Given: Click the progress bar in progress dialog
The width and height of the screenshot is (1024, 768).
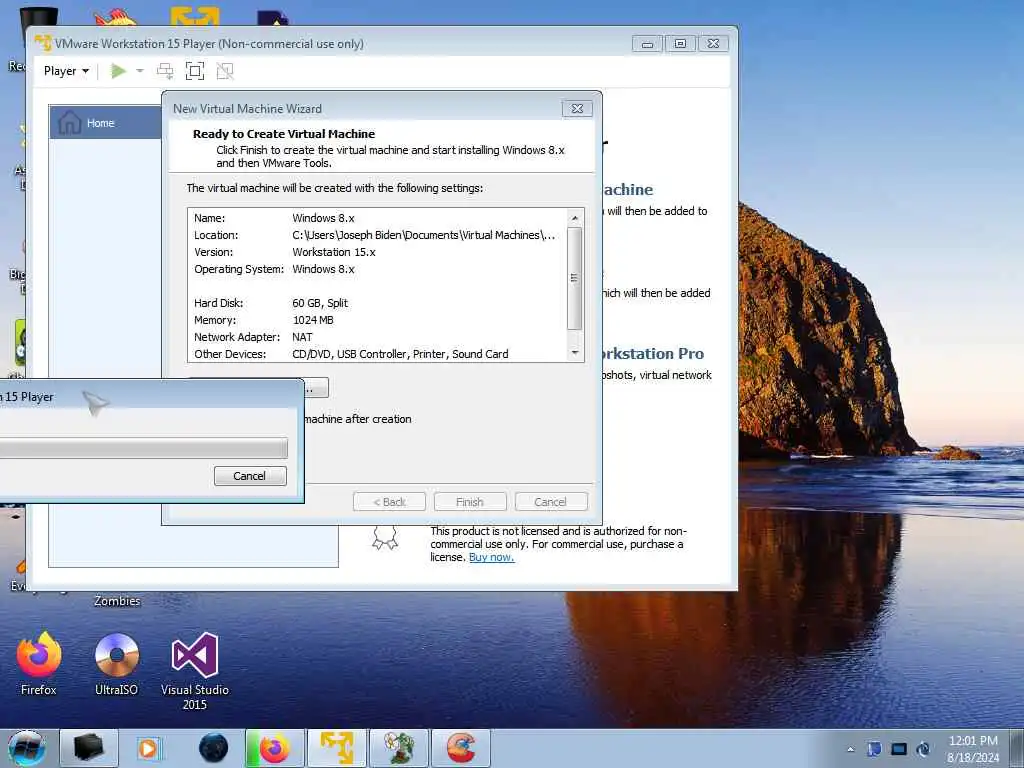Looking at the screenshot, I should (x=143, y=447).
